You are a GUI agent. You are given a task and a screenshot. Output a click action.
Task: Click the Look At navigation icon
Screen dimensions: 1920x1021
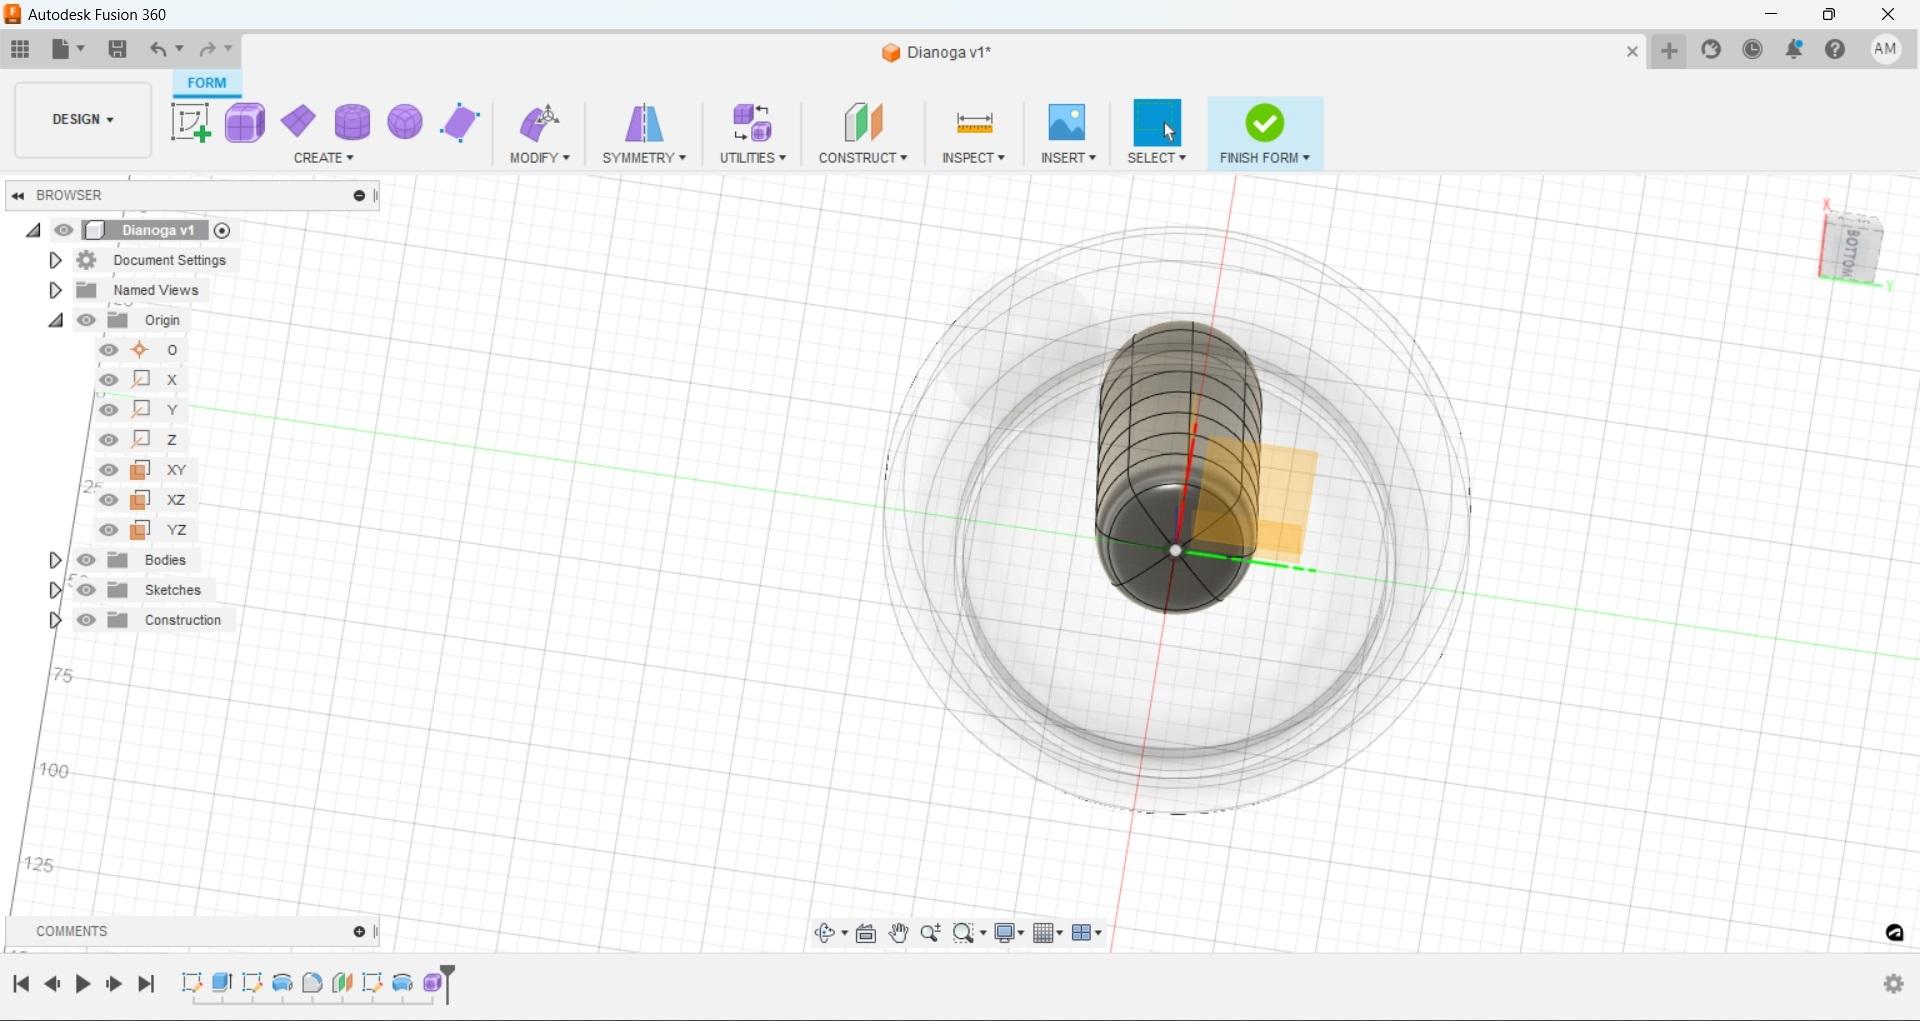866,933
